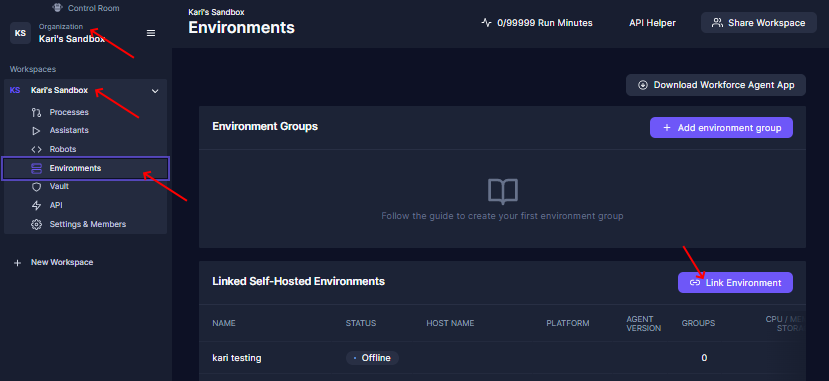Click the Link Environment button
The height and width of the screenshot is (381, 829).
point(735,283)
